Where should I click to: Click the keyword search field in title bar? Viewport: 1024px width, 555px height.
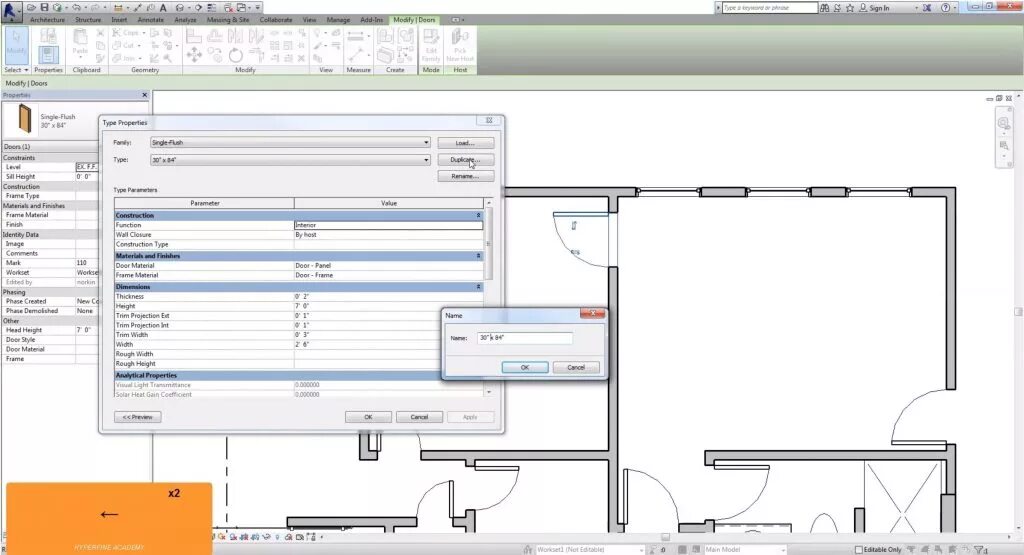pos(769,8)
